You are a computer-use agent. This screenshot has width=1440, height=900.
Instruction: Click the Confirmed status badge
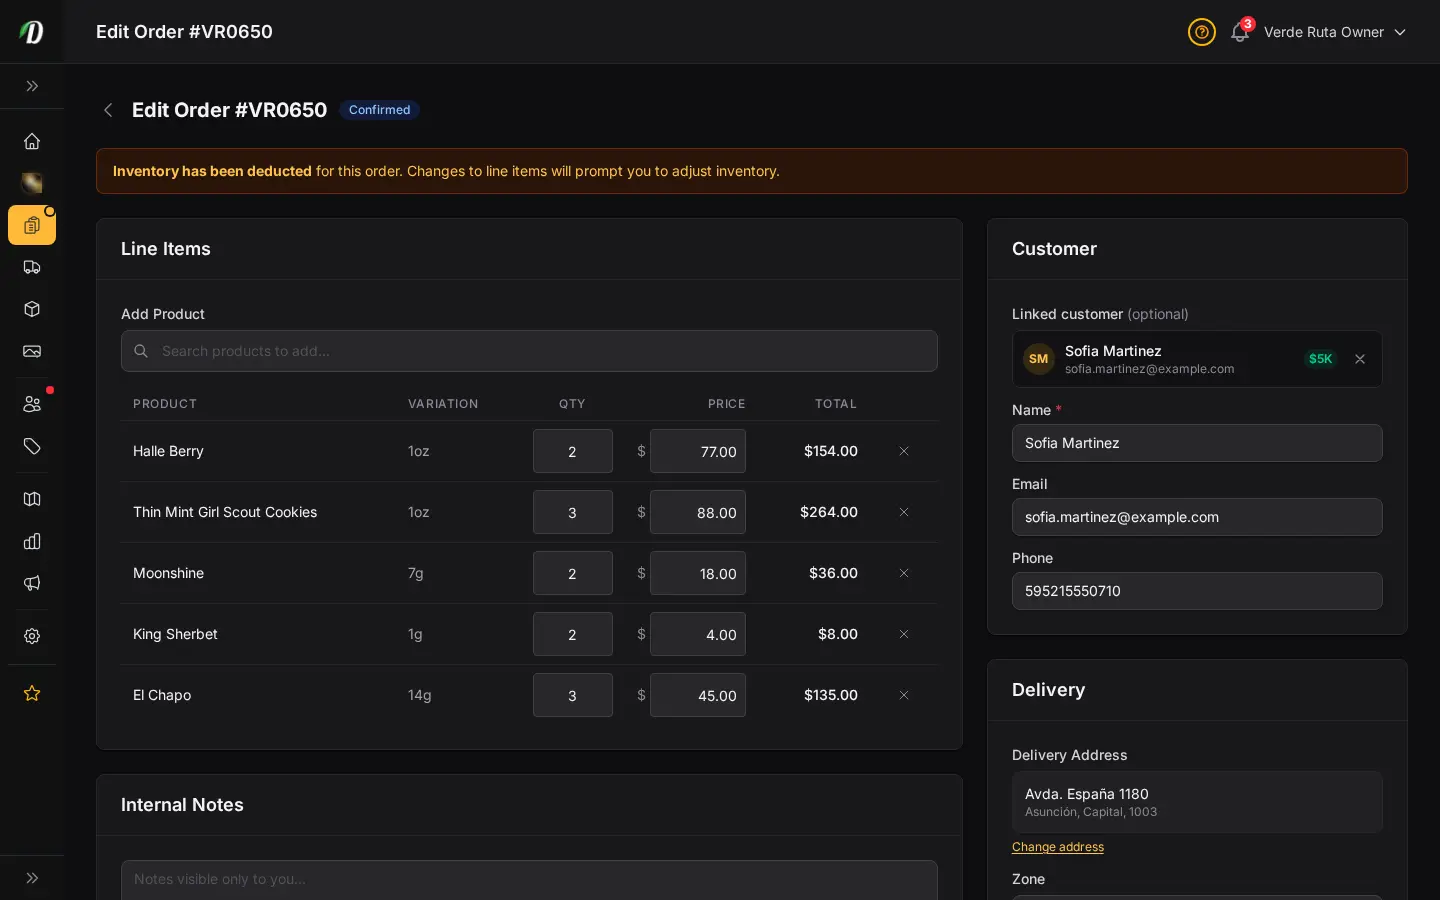pos(379,110)
